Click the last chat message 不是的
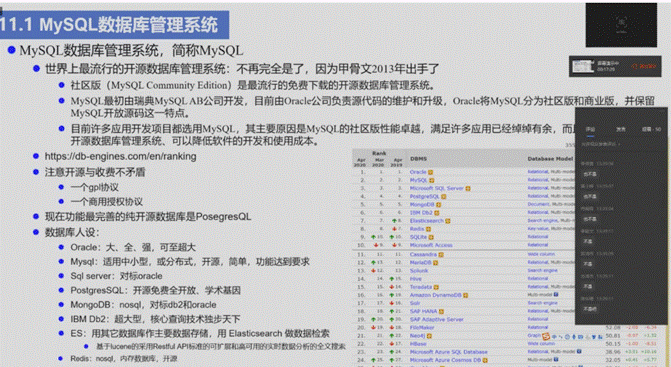The width and height of the screenshot is (671, 367). [590, 308]
